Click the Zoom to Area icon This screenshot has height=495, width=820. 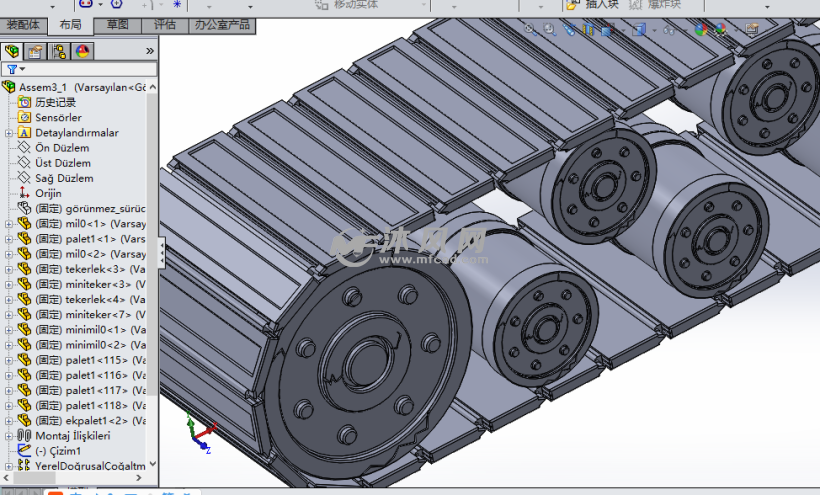550,31
